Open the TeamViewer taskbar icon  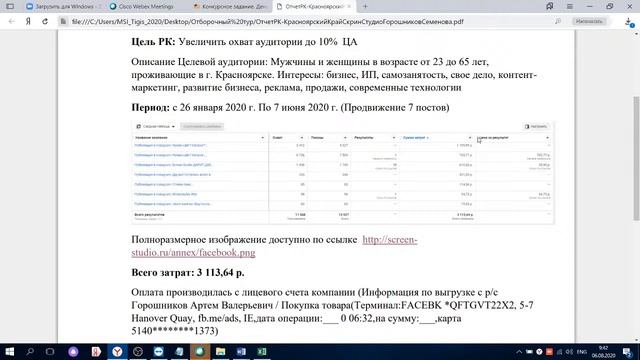pos(158,352)
